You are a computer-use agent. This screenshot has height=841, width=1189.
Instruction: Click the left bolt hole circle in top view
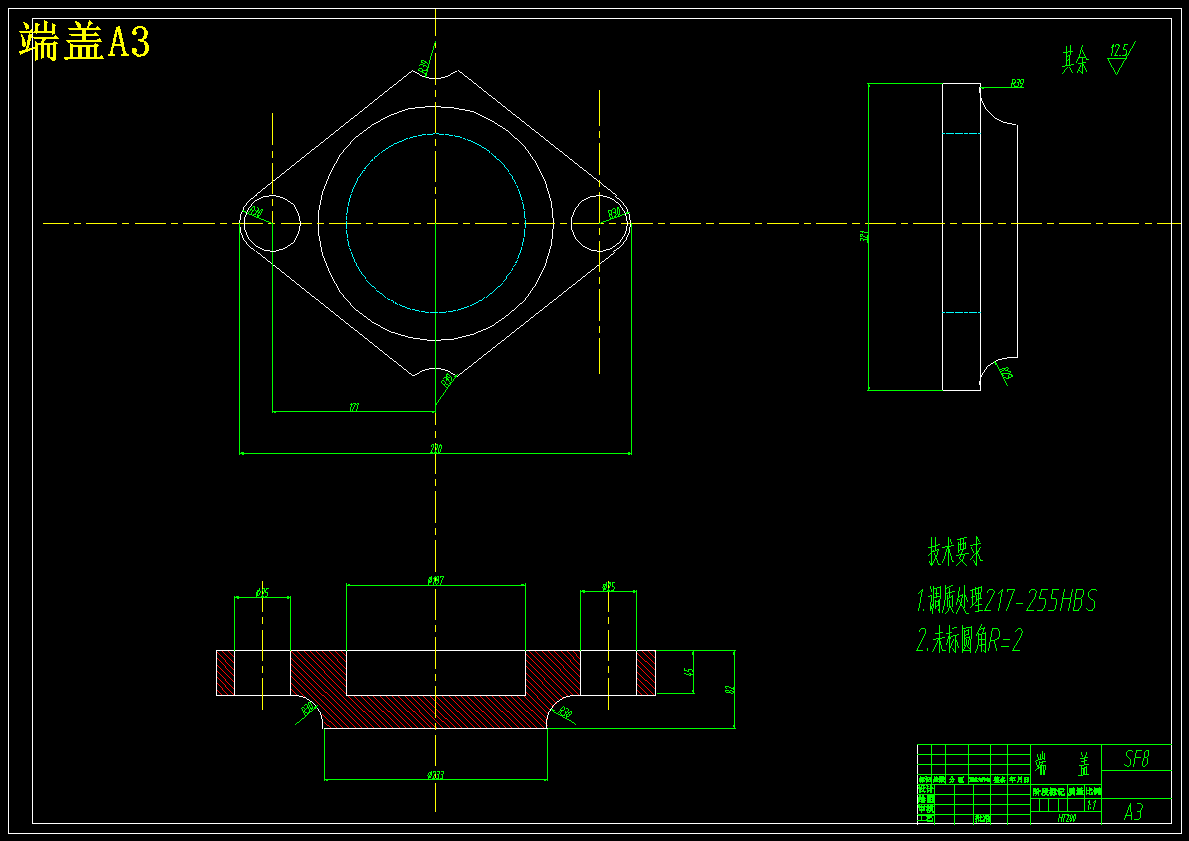[x=271, y=223]
